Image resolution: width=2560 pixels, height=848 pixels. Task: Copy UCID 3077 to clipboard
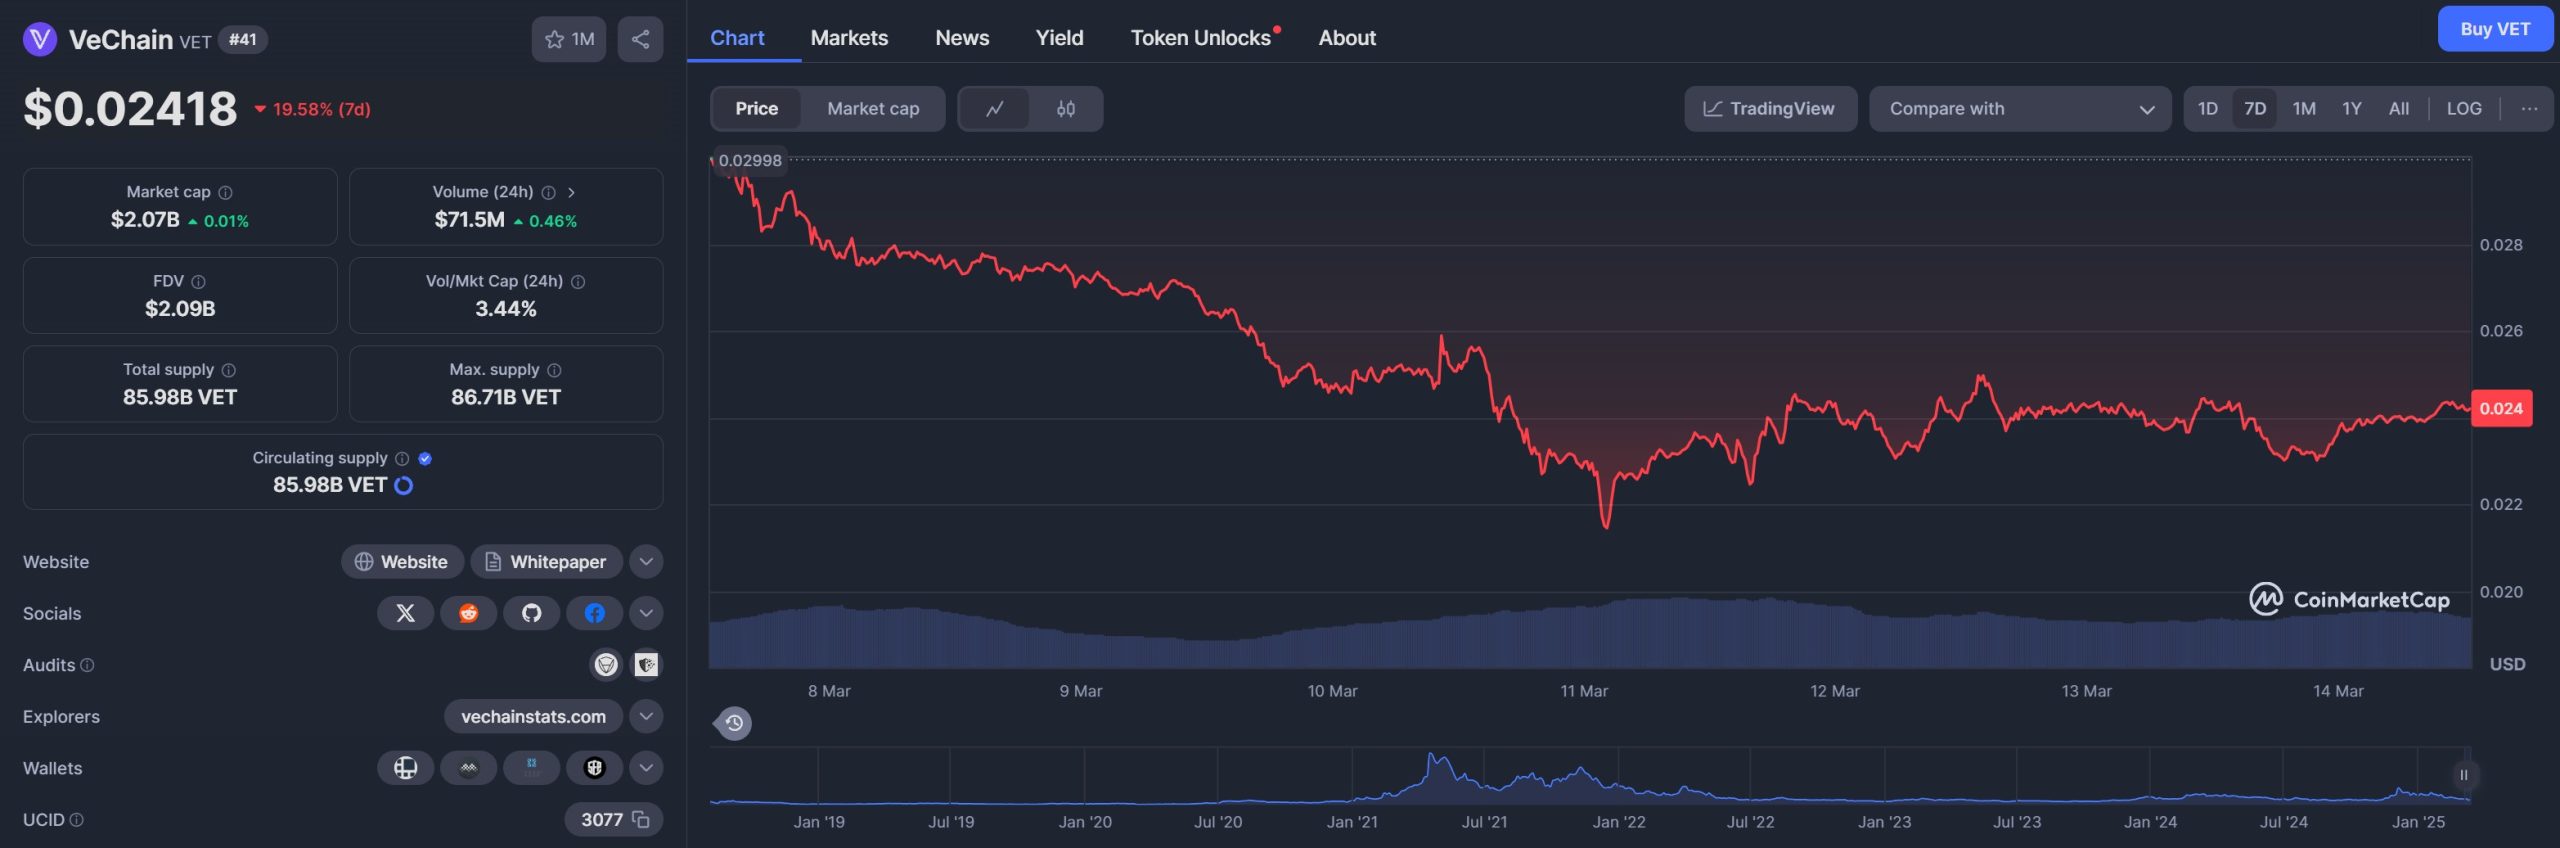642,820
